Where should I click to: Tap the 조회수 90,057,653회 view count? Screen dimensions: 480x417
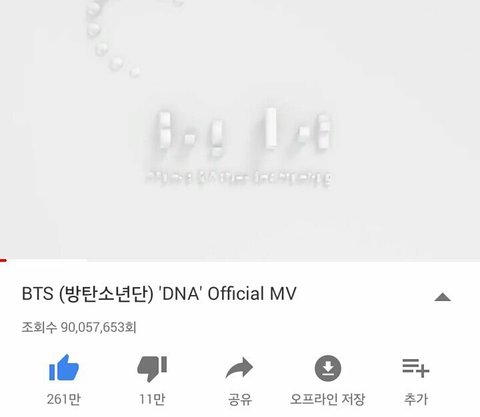click(x=79, y=327)
